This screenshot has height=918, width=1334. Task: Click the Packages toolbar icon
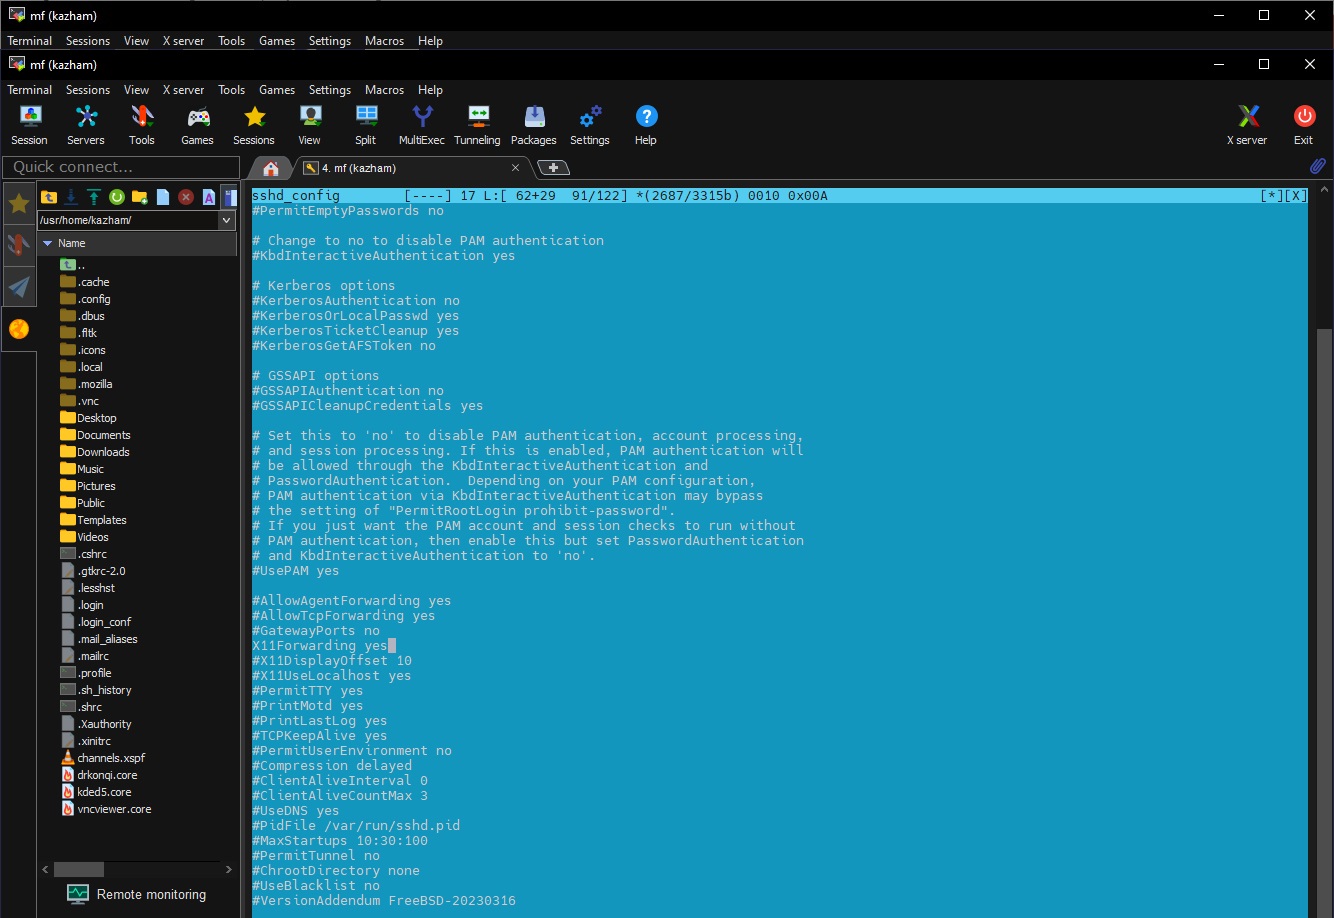click(x=534, y=125)
